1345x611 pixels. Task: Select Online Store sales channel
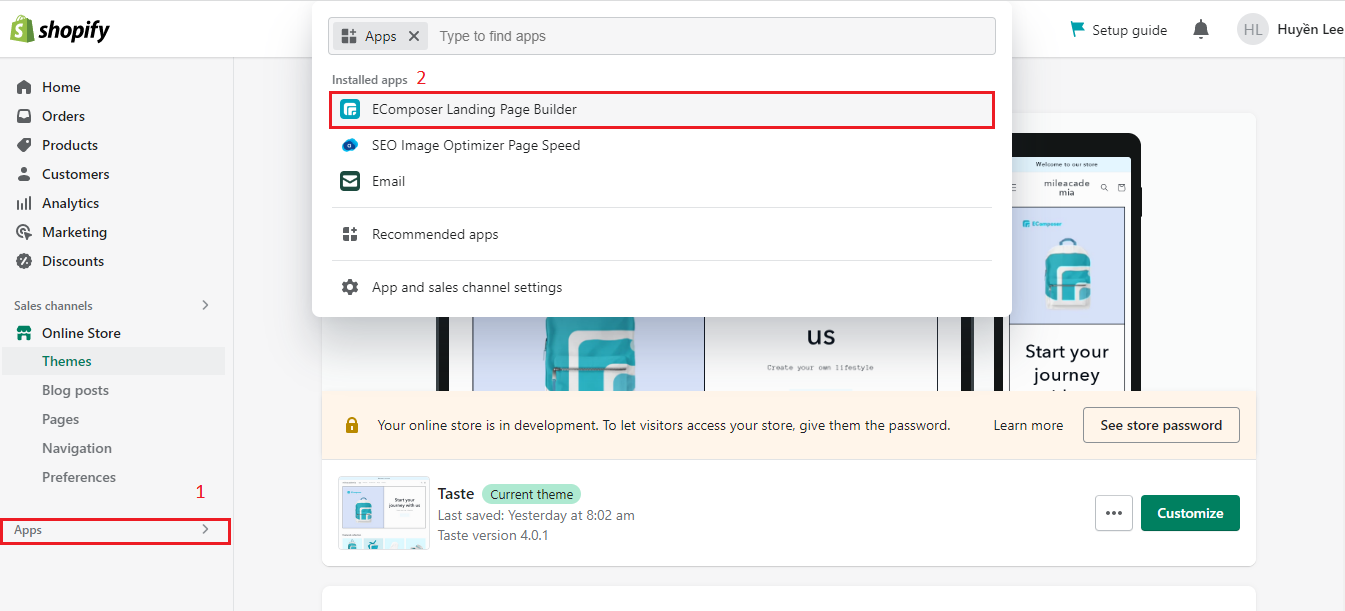(81, 333)
